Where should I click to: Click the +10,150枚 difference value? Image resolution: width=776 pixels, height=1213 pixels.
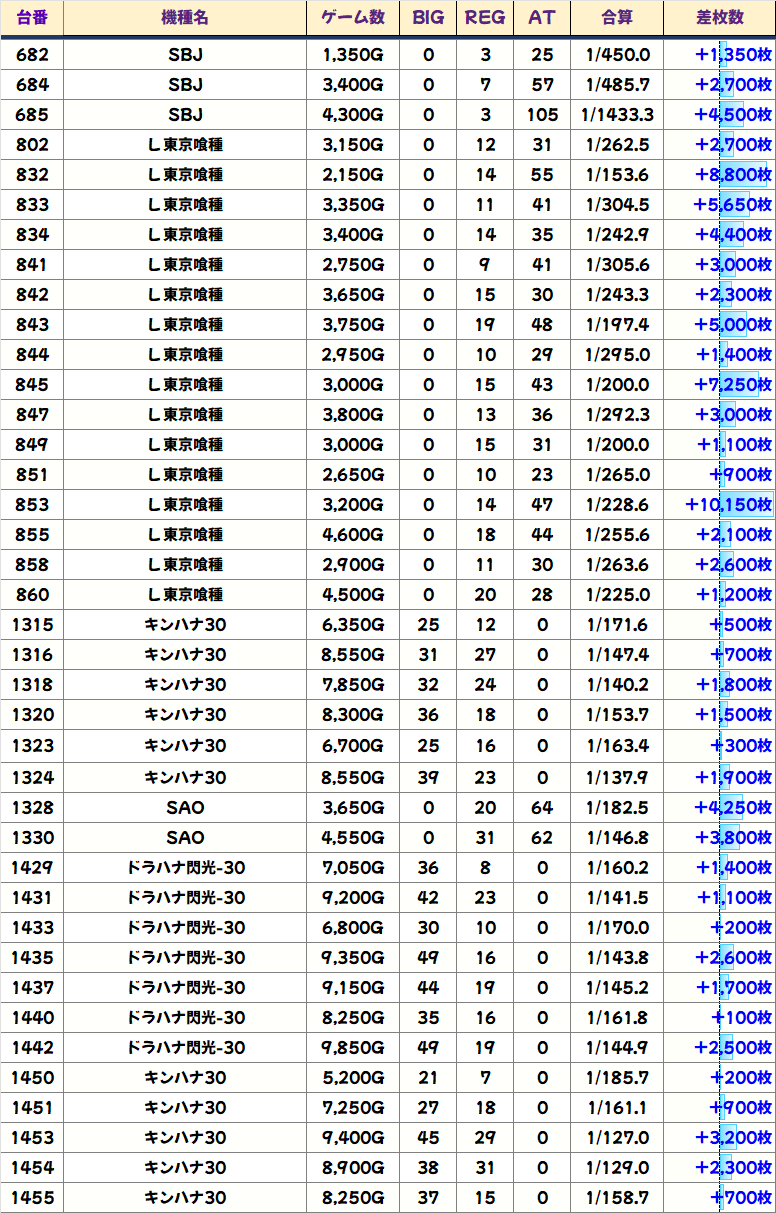pyautogui.click(x=729, y=505)
